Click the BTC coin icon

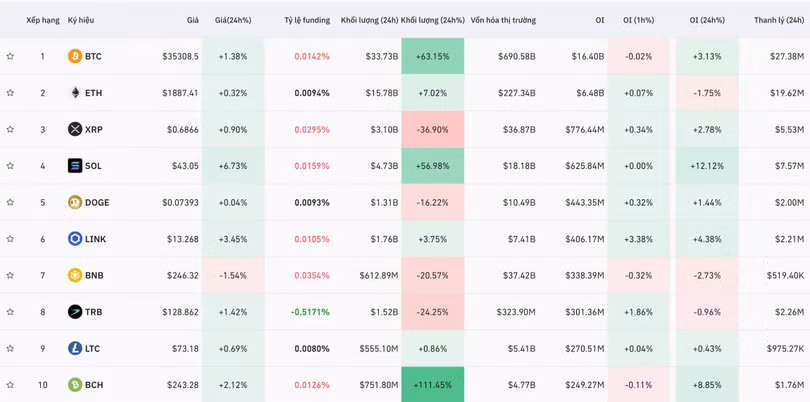[75, 57]
